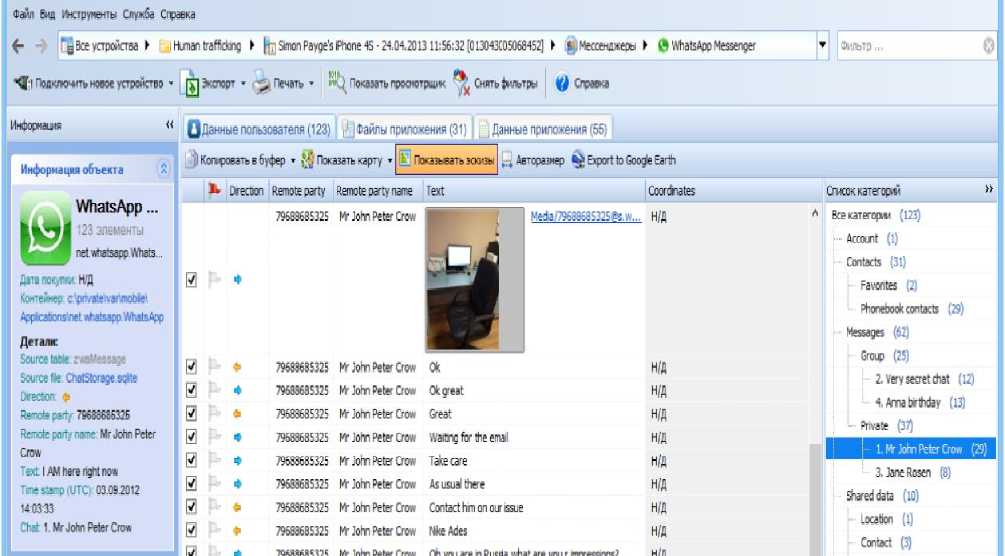Select Phonebook contacts (29) category
Image resolution: width=1005 pixels, height=556 pixels.
click(x=911, y=308)
